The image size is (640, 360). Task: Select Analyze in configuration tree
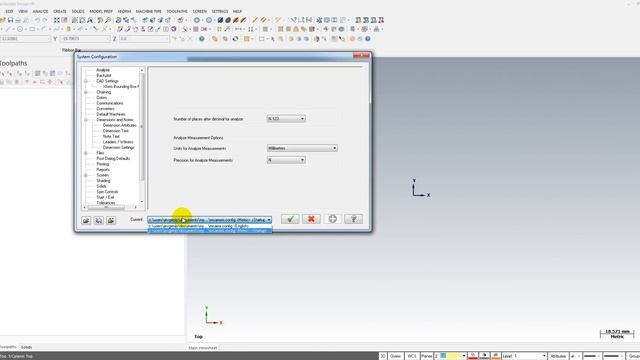click(x=103, y=70)
